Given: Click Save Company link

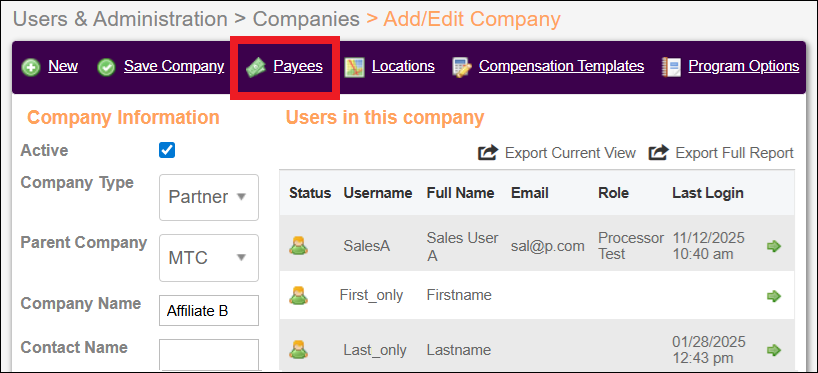Looking at the screenshot, I should point(174,66).
